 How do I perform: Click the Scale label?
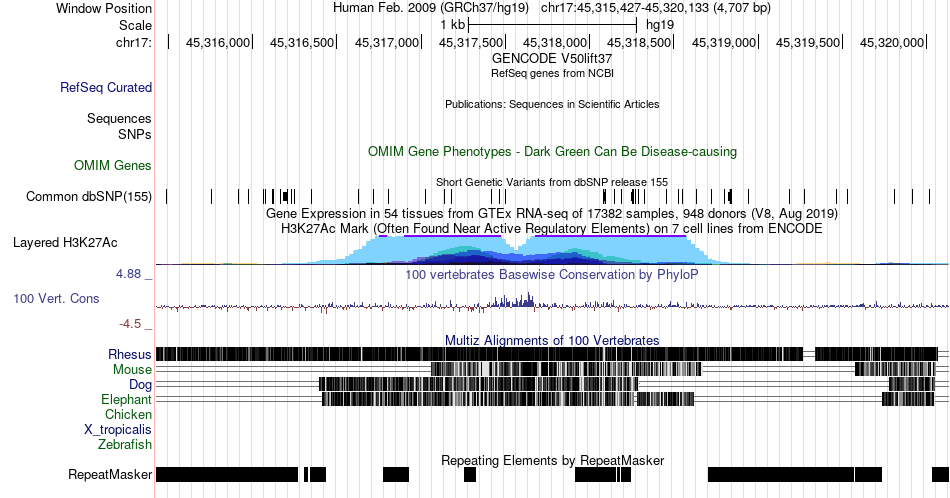click(136, 25)
